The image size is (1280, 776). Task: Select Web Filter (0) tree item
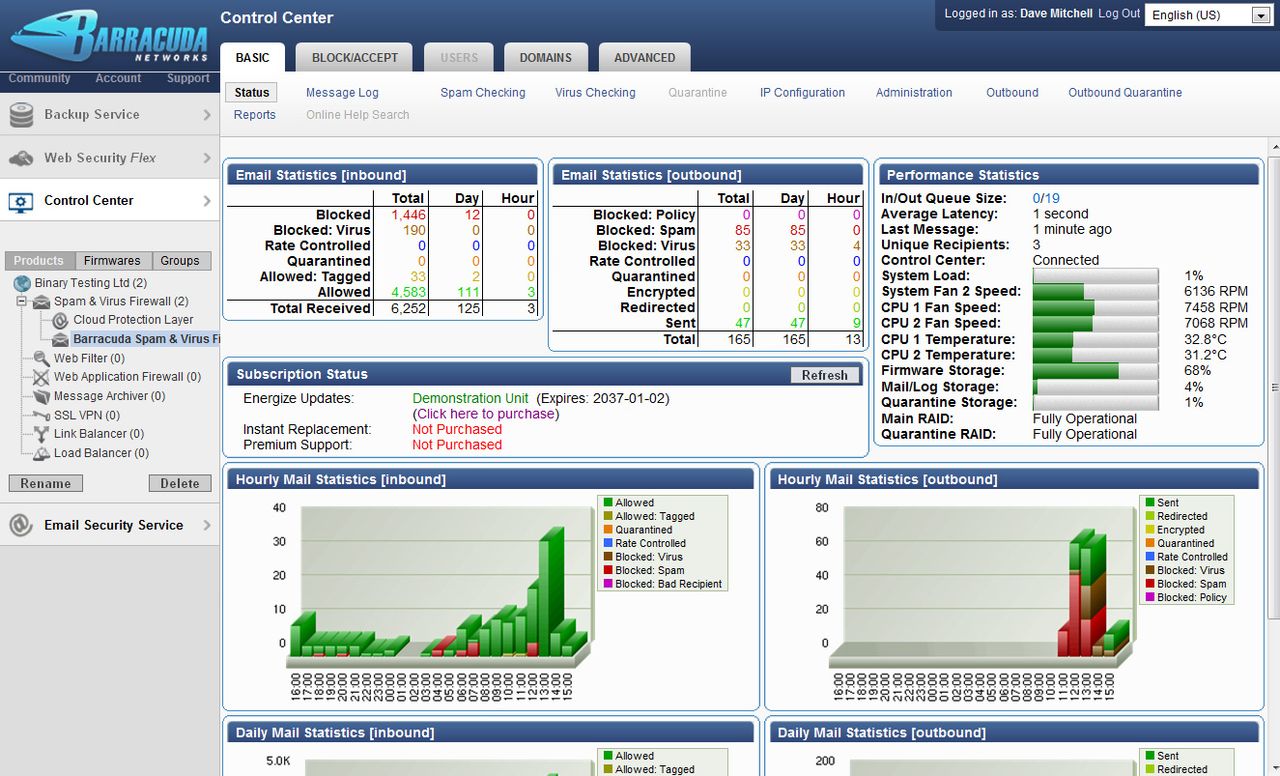point(89,358)
